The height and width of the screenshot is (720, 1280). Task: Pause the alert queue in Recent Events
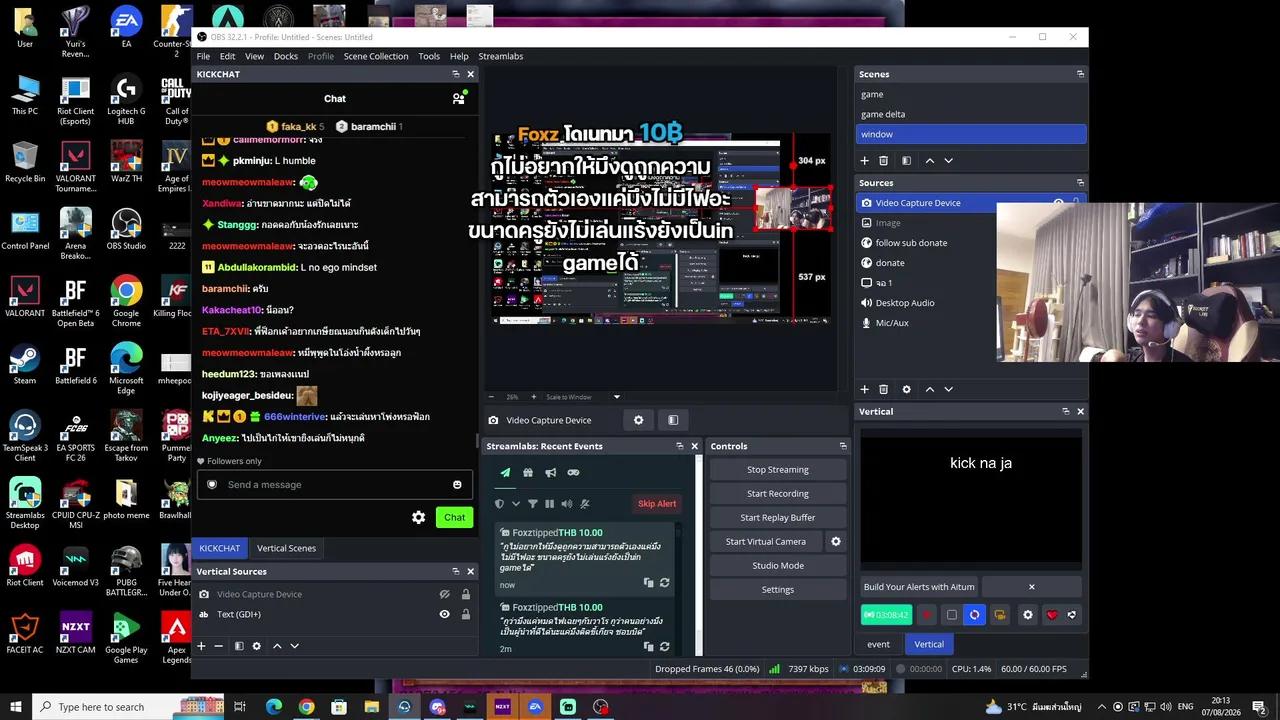[x=549, y=504]
